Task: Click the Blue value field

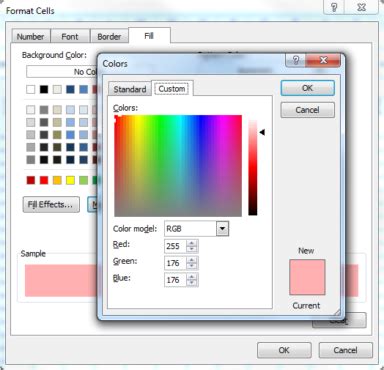Action: [175, 280]
